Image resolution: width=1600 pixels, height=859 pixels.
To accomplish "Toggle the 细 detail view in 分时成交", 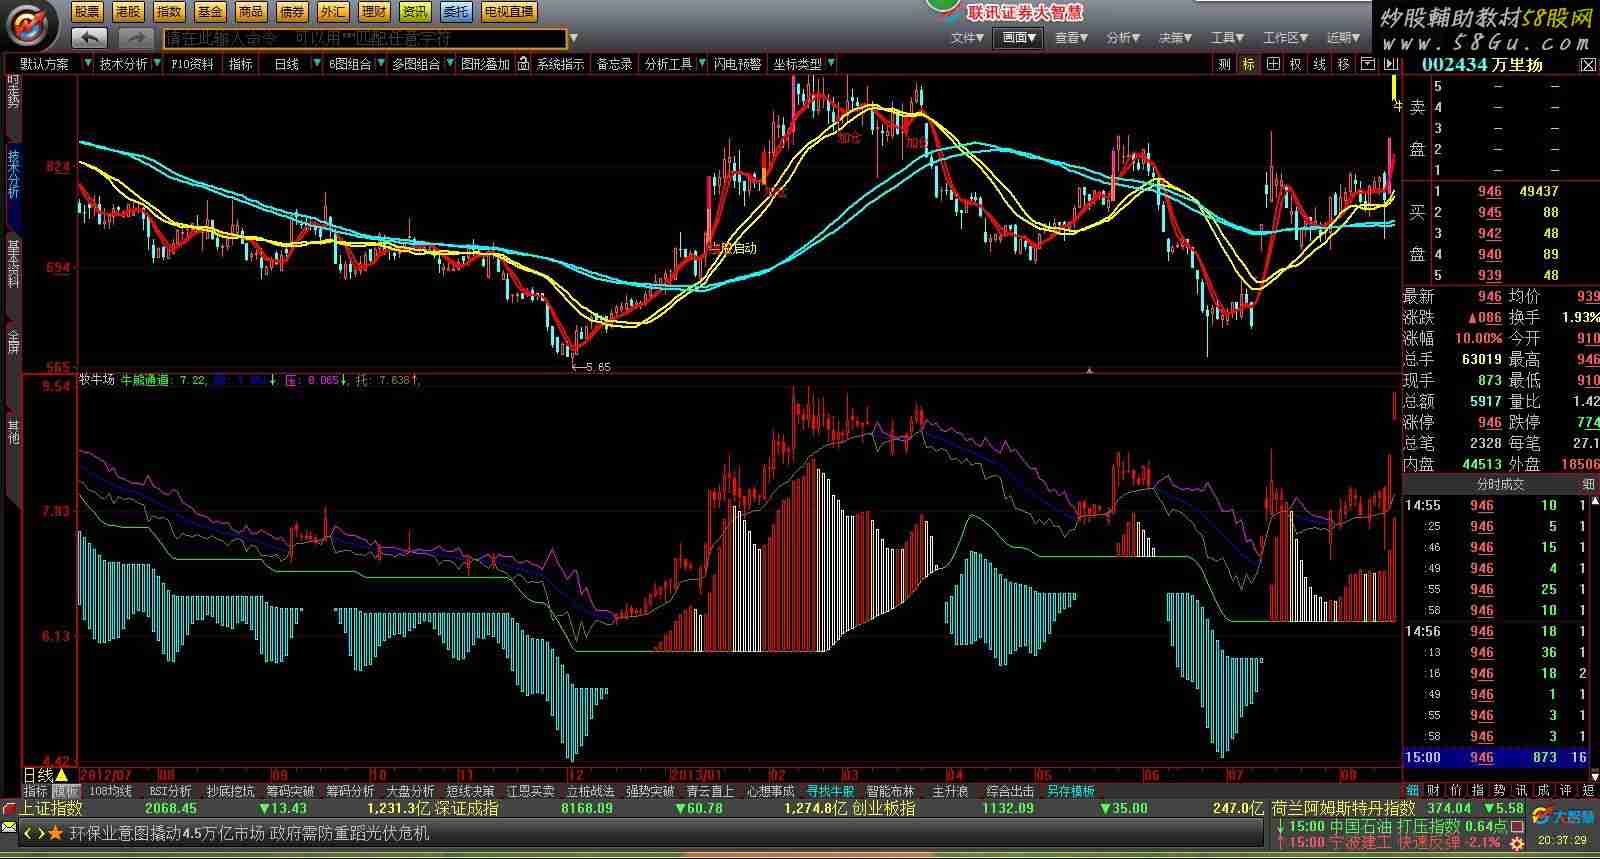I will coord(1588,484).
